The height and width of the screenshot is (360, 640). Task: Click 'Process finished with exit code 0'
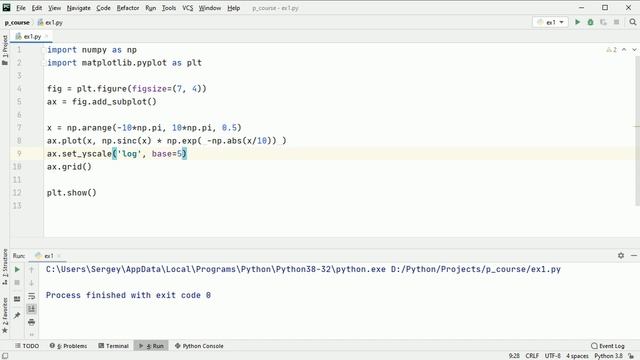point(128,295)
